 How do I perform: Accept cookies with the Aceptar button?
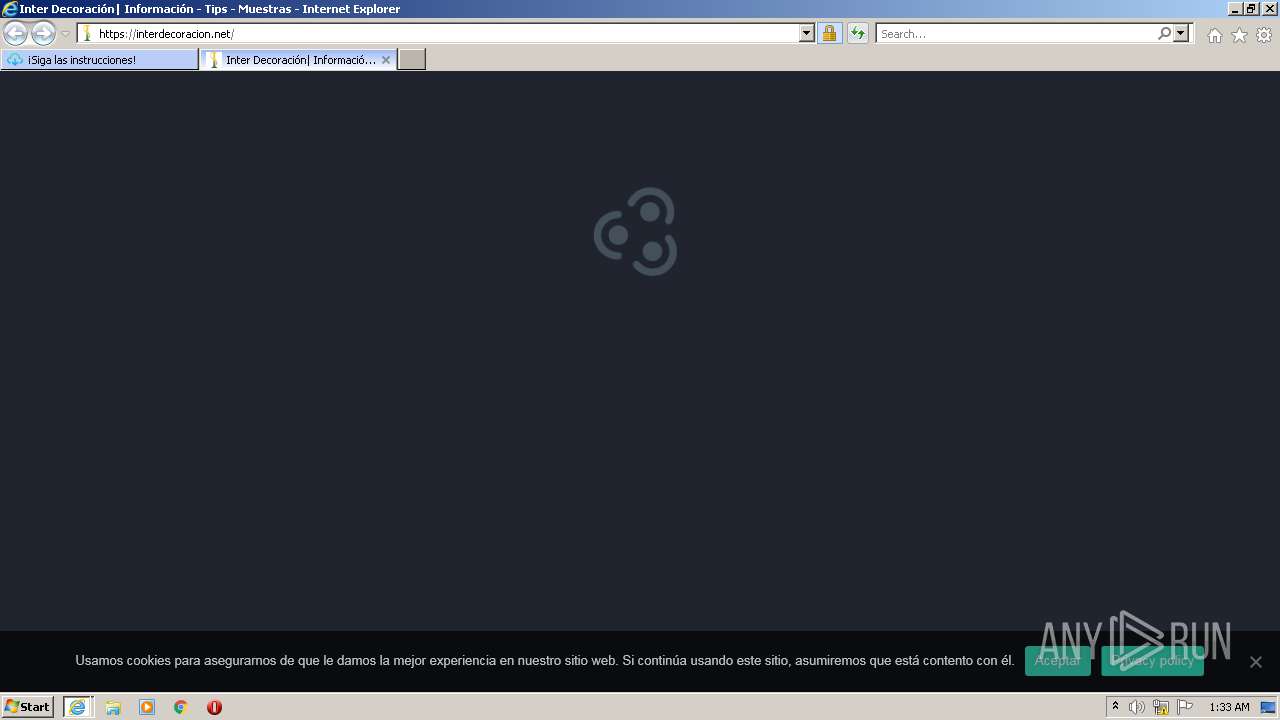click(1057, 661)
